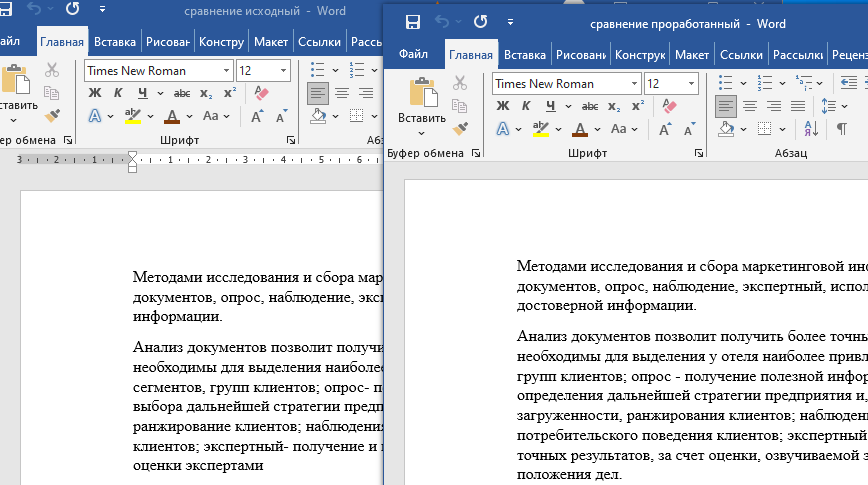Click the Вставить paste icon in проработанный window

tap(422, 92)
